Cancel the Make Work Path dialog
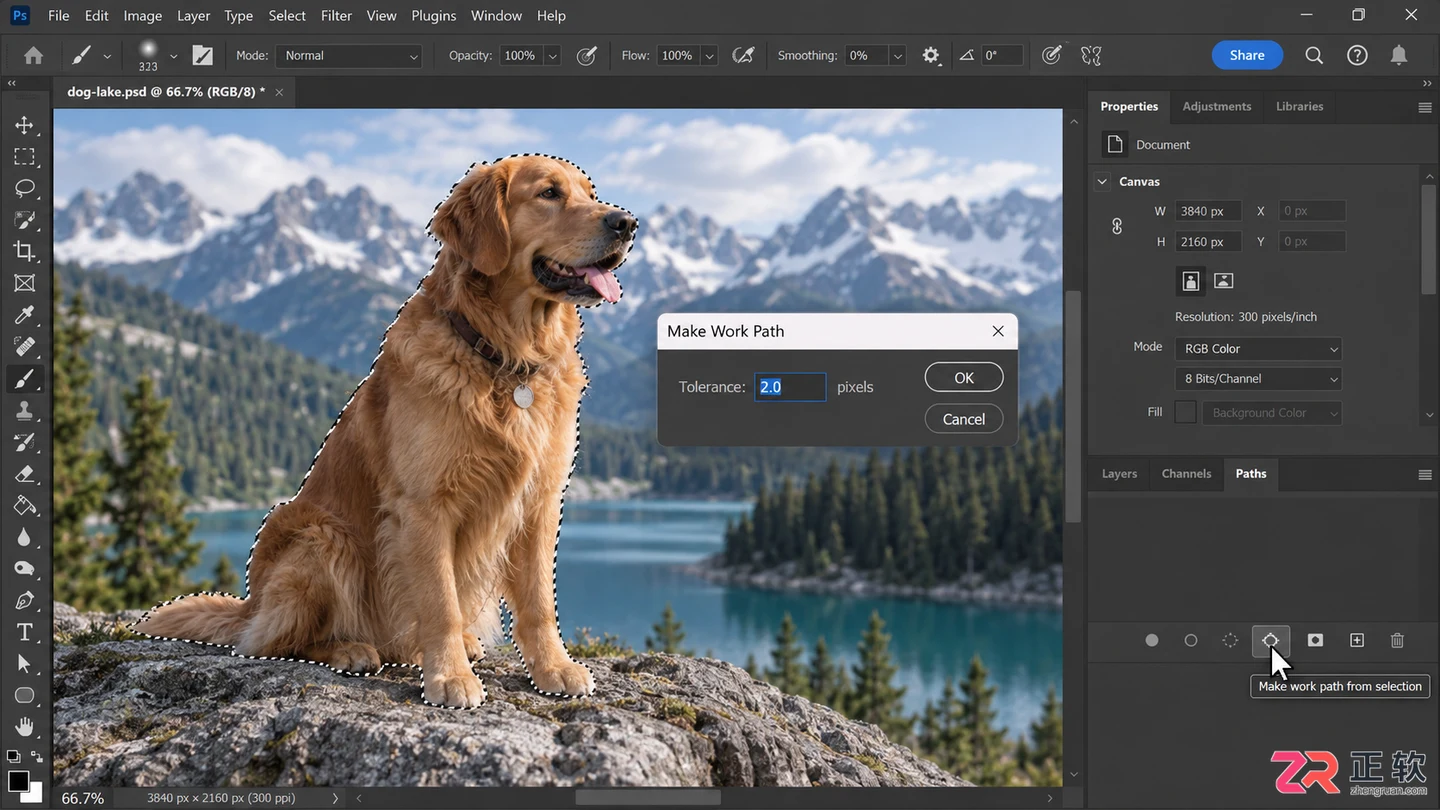Image resolution: width=1440 pixels, height=810 pixels. point(964,419)
